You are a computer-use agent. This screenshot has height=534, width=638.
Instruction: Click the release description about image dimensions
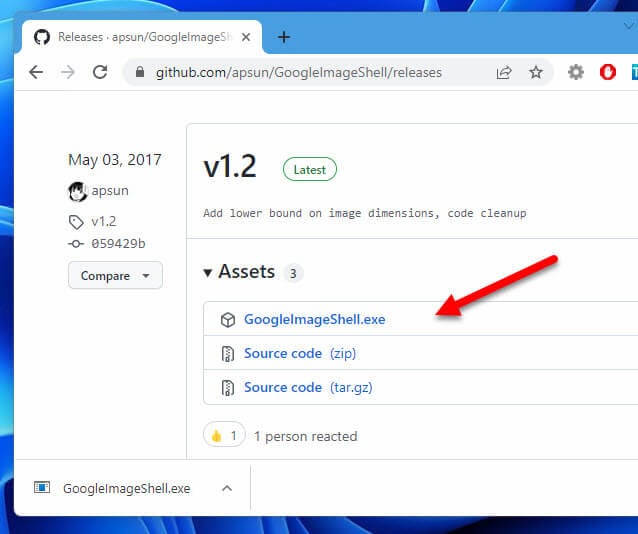pyautogui.click(x=365, y=213)
